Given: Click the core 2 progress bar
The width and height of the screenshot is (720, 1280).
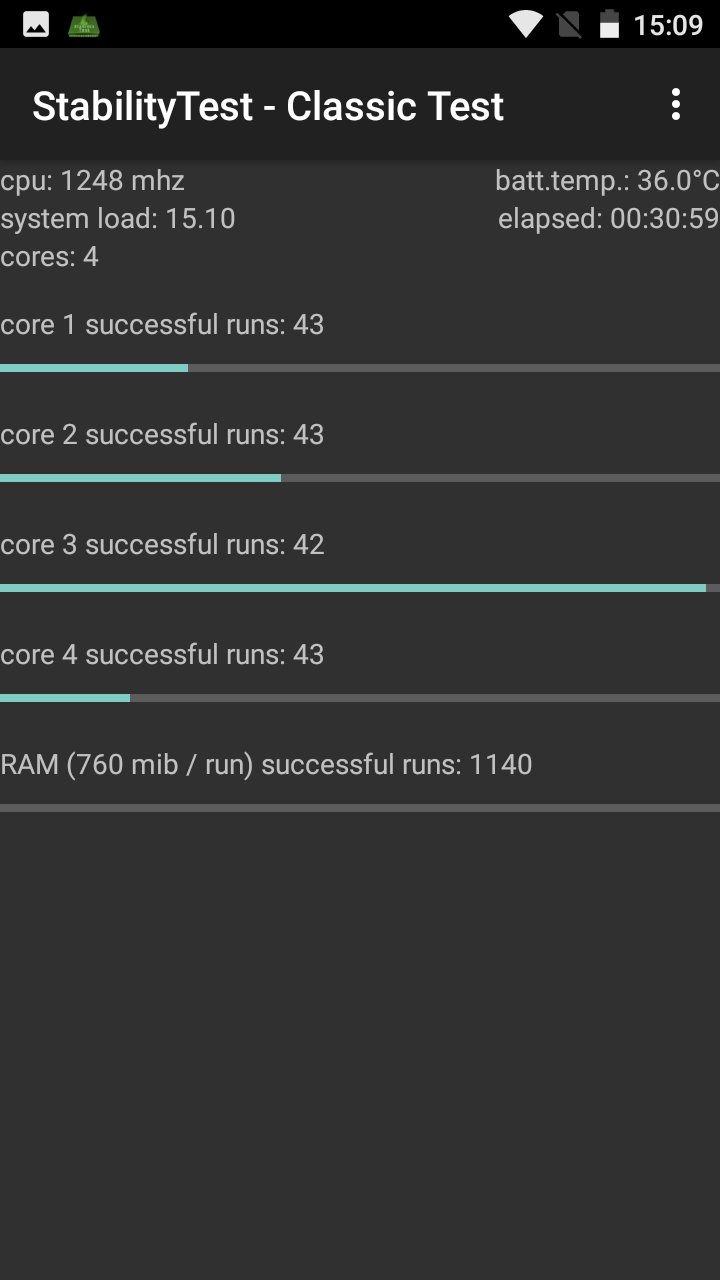Looking at the screenshot, I should [360, 478].
